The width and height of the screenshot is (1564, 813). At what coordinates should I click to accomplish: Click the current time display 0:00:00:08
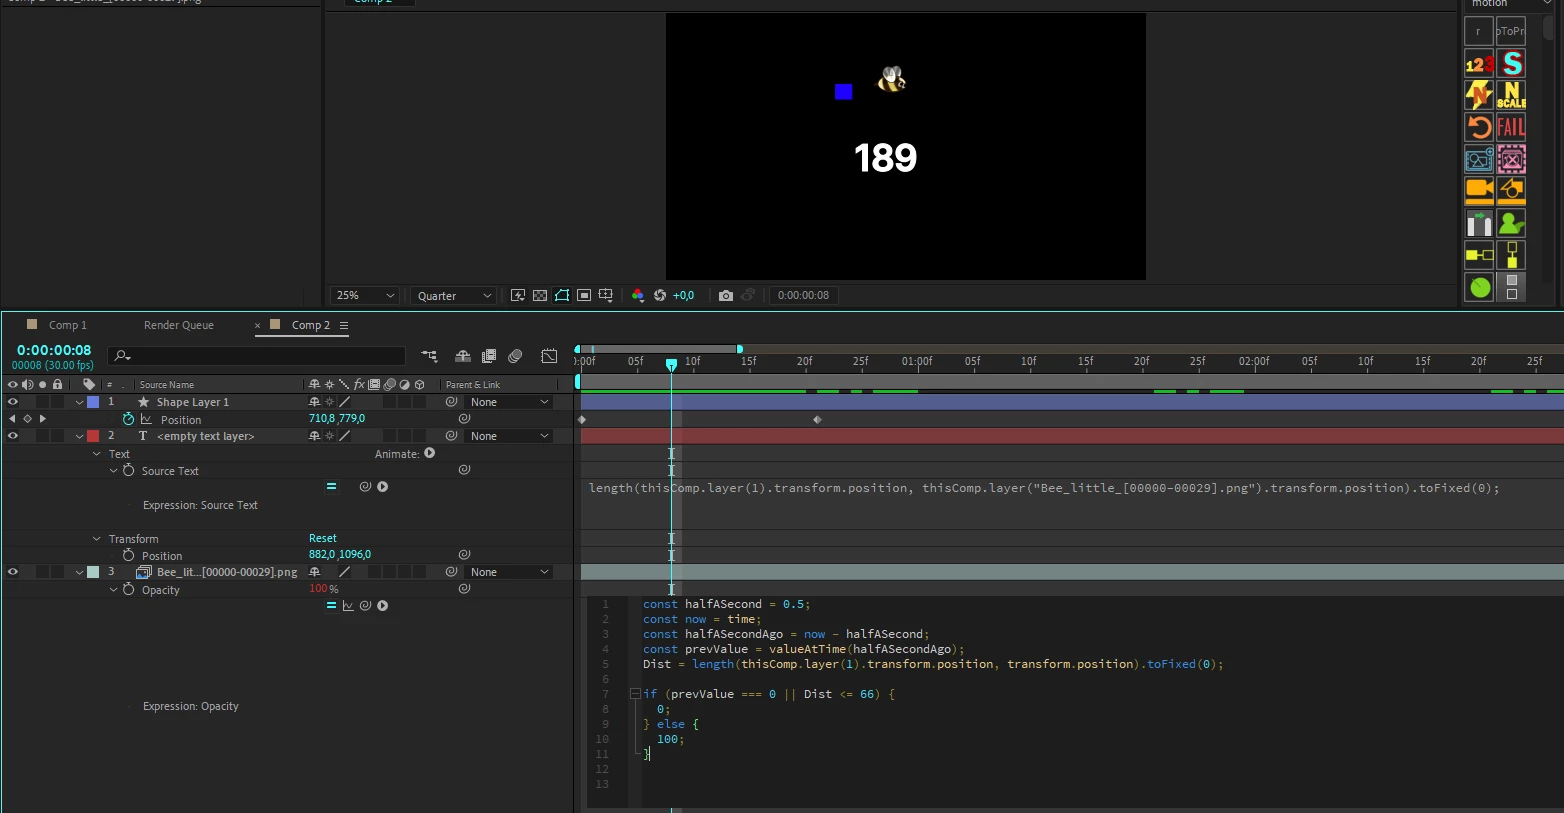[54, 350]
